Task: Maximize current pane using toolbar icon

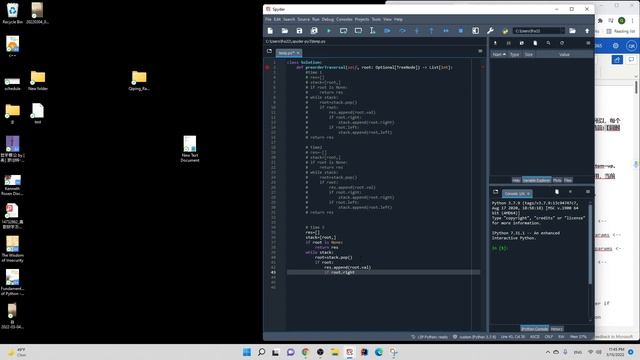Action: point(476,31)
